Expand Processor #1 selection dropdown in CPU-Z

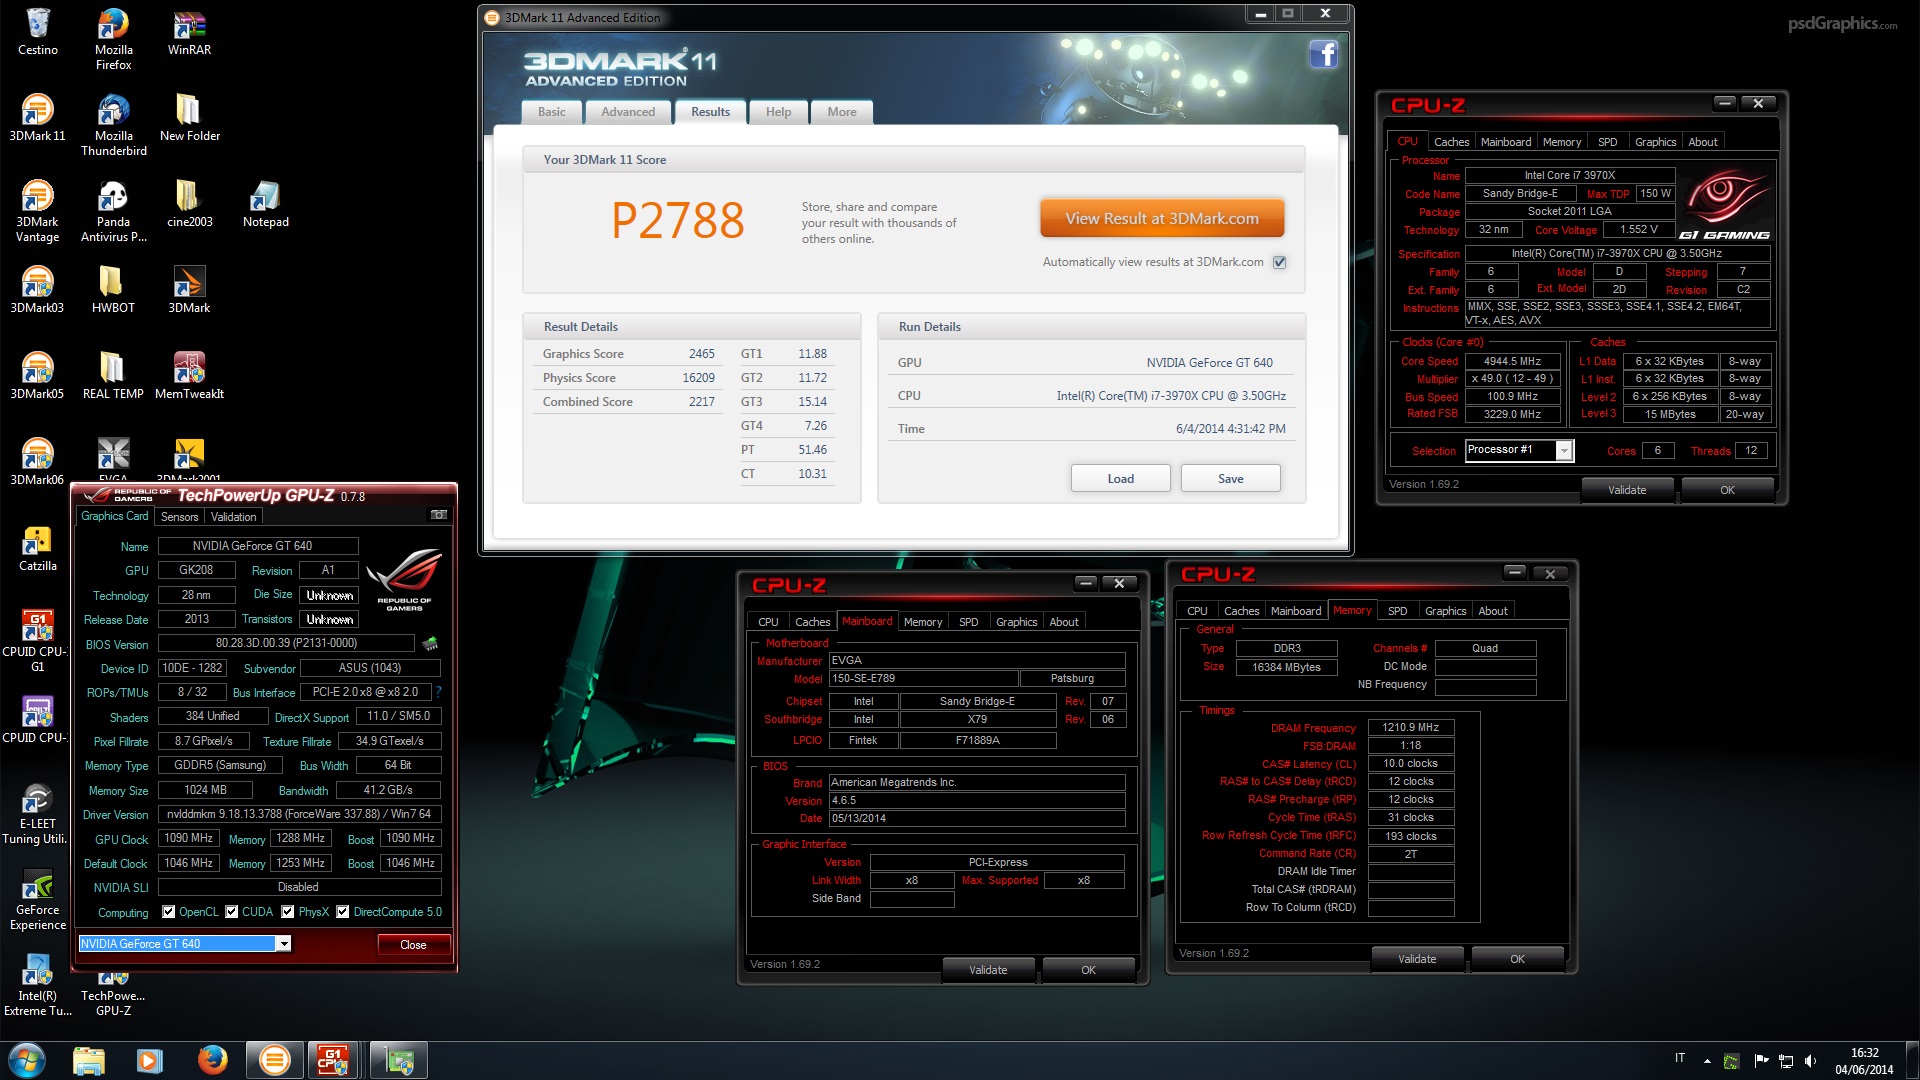pos(1564,451)
